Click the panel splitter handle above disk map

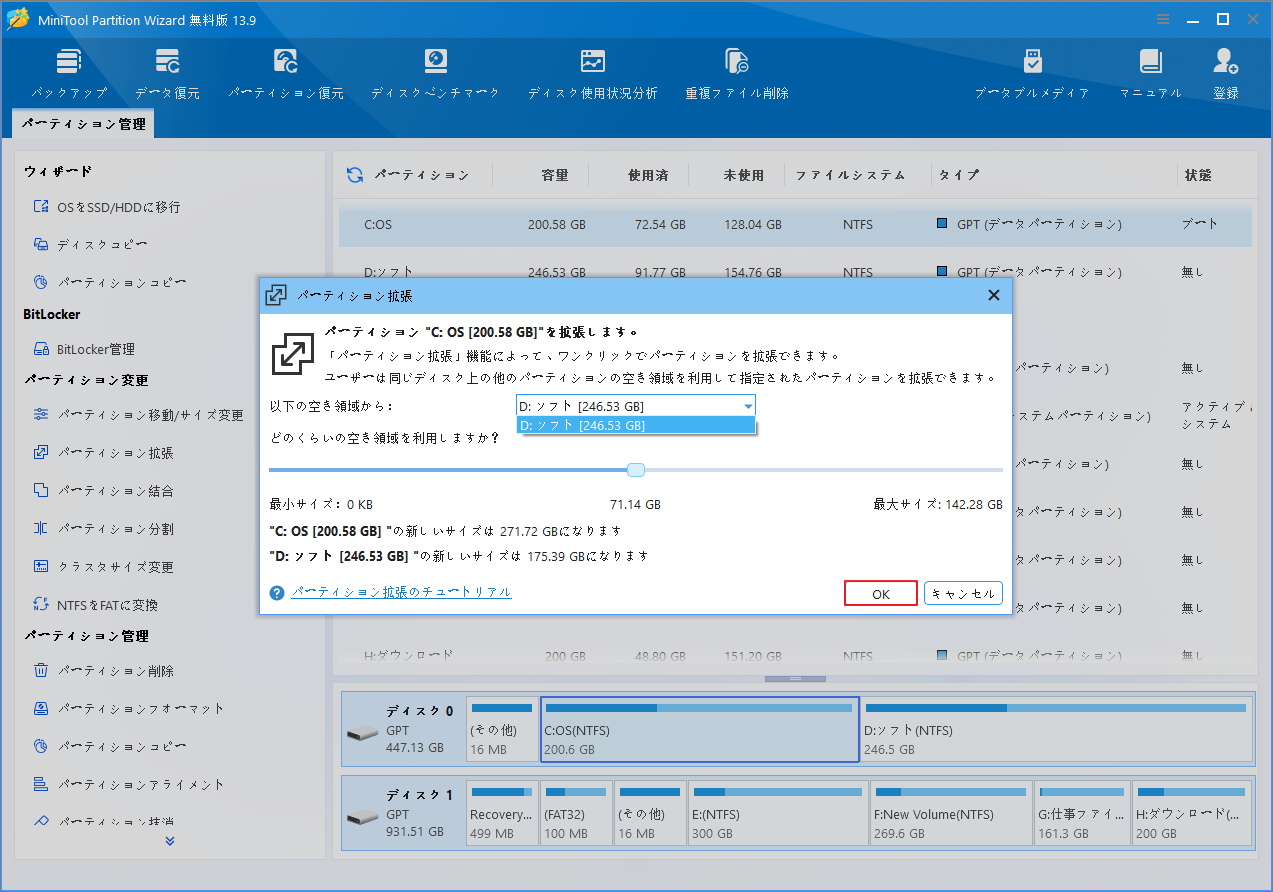(795, 679)
